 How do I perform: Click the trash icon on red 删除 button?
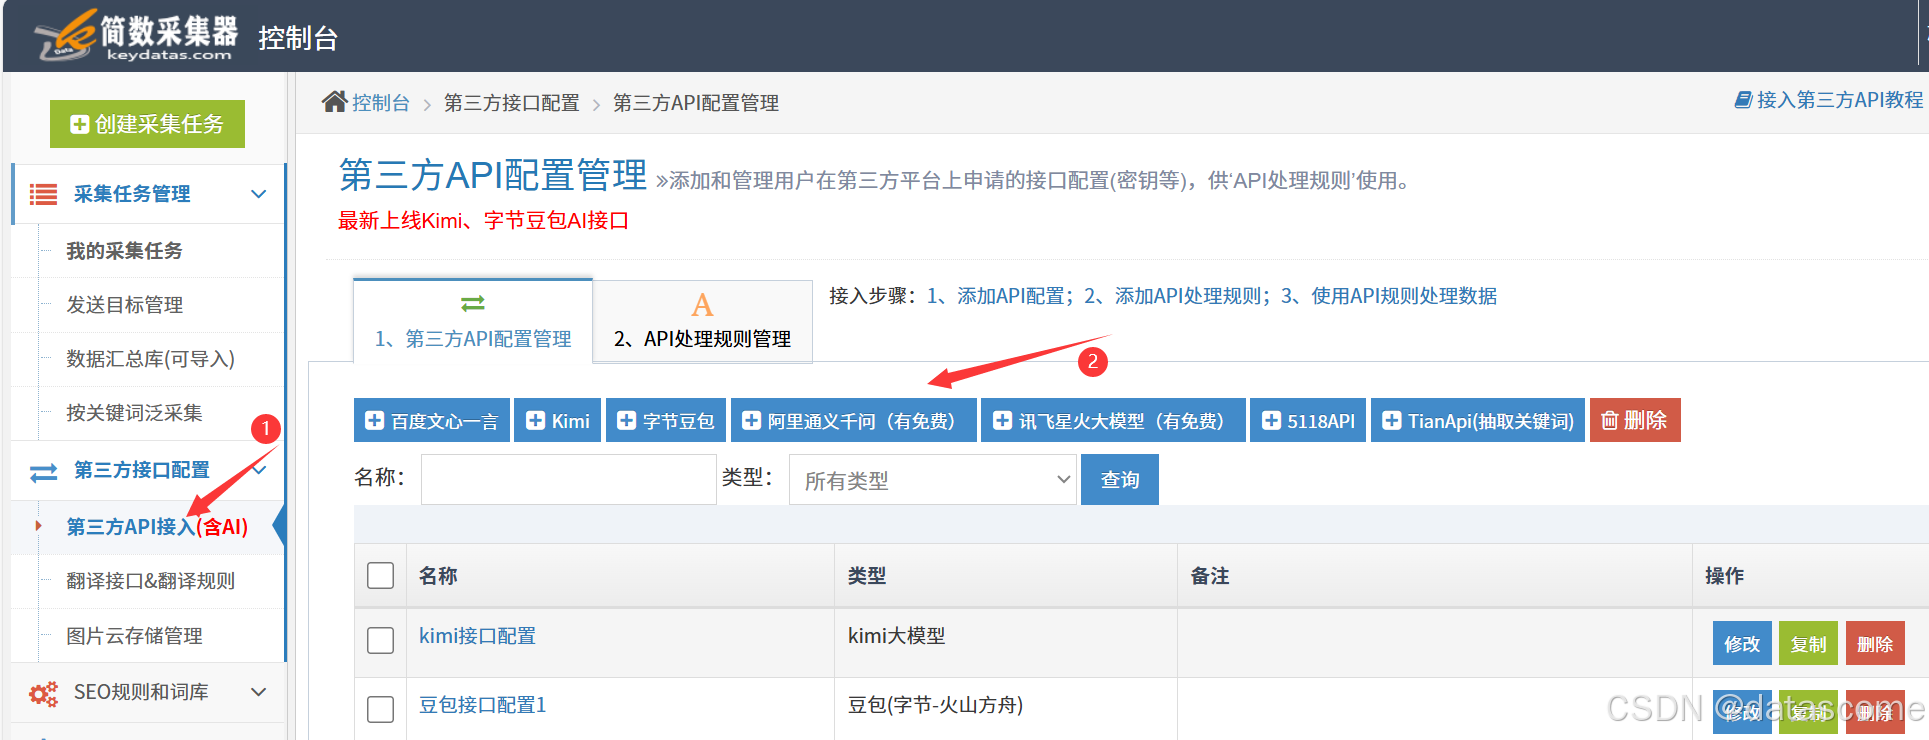point(1609,421)
